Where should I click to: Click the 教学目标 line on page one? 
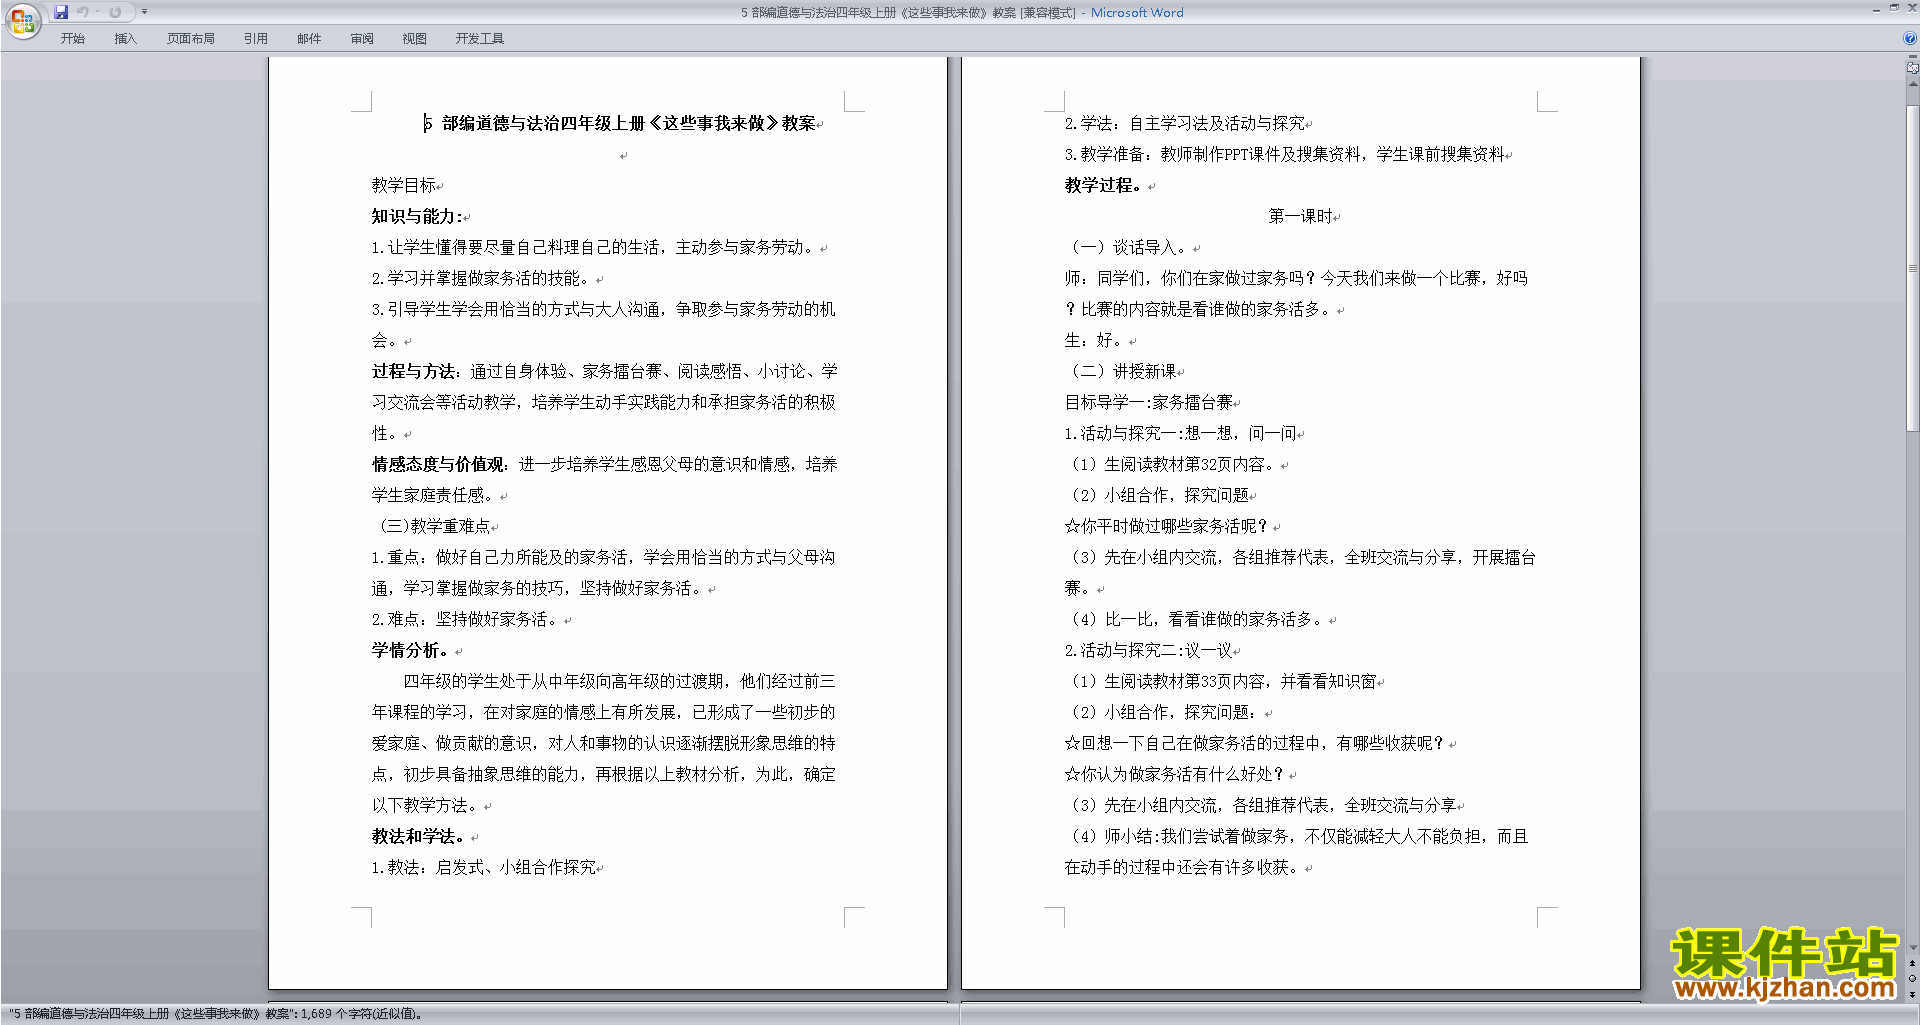click(405, 185)
